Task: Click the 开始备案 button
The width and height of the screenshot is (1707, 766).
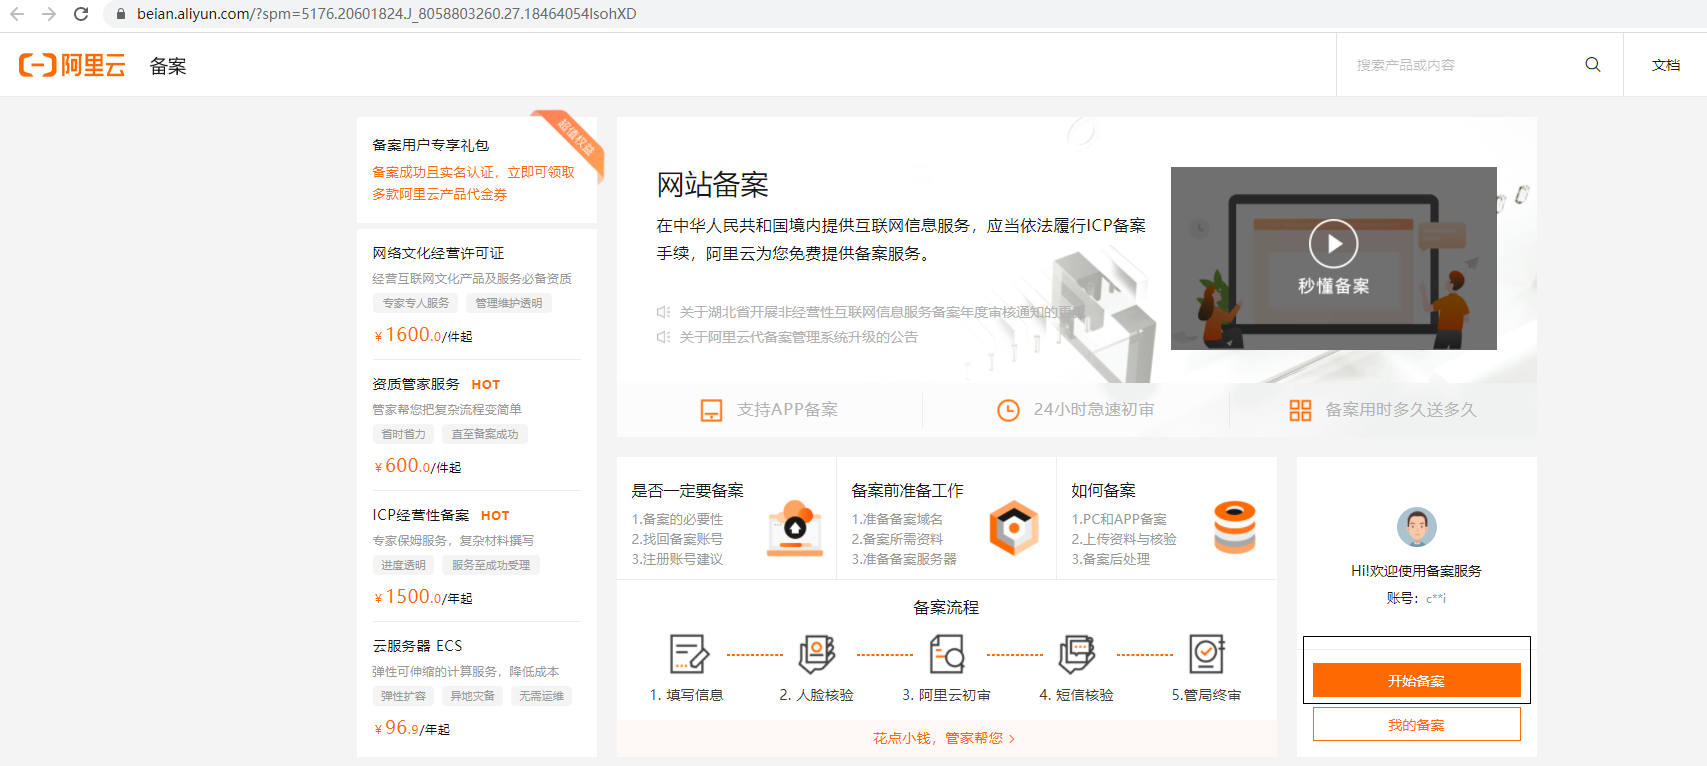Action: click(1416, 680)
